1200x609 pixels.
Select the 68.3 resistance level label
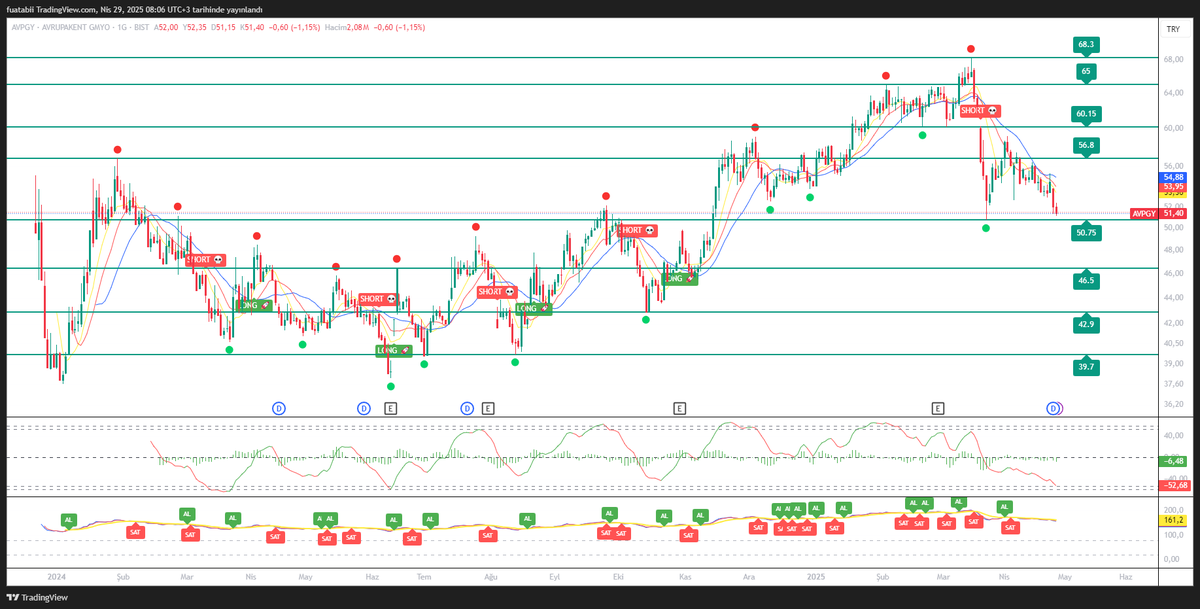(x=1086, y=45)
